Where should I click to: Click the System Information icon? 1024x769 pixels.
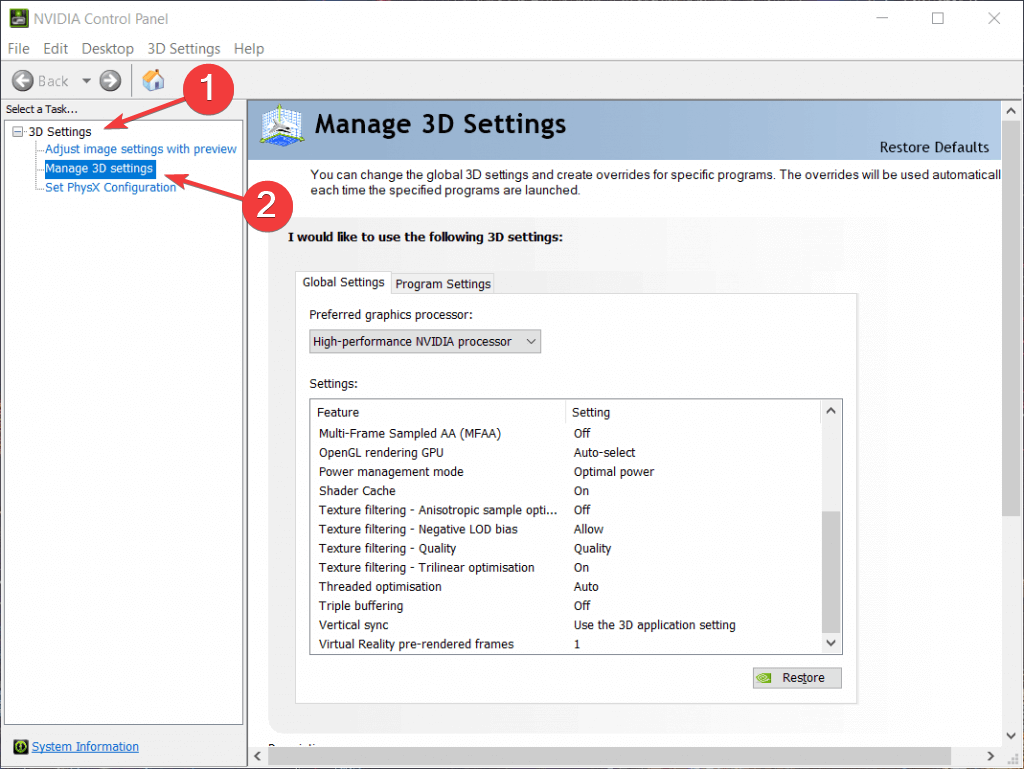(20, 746)
